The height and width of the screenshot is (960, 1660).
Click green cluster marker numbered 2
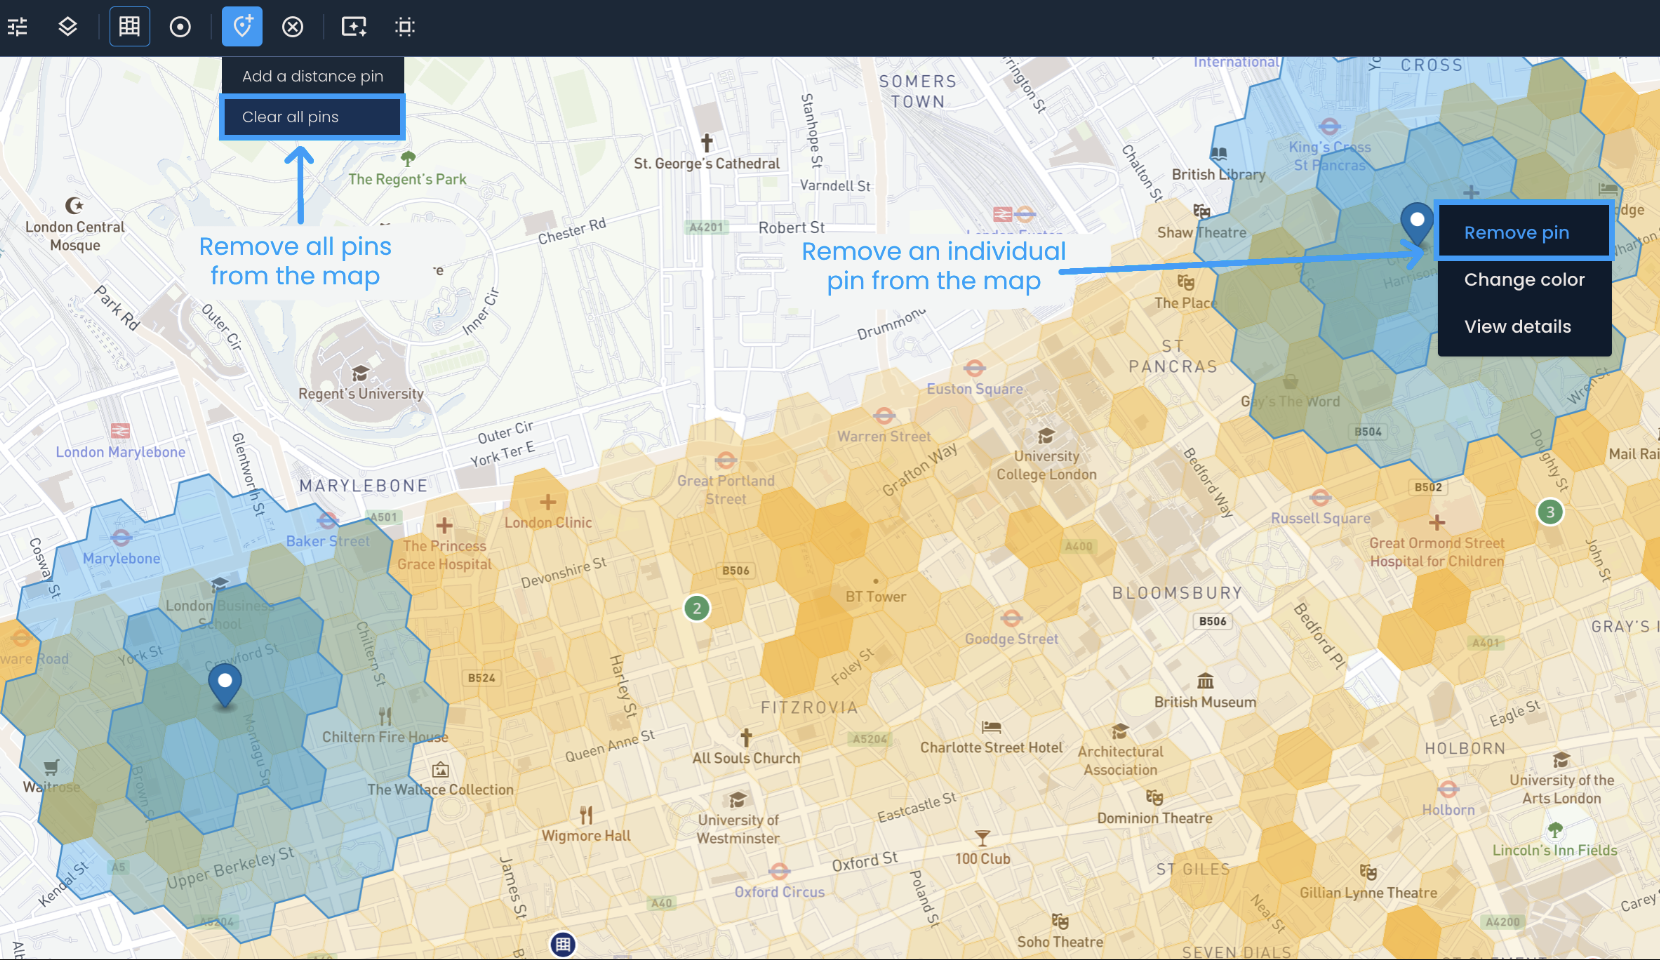pos(697,608)
